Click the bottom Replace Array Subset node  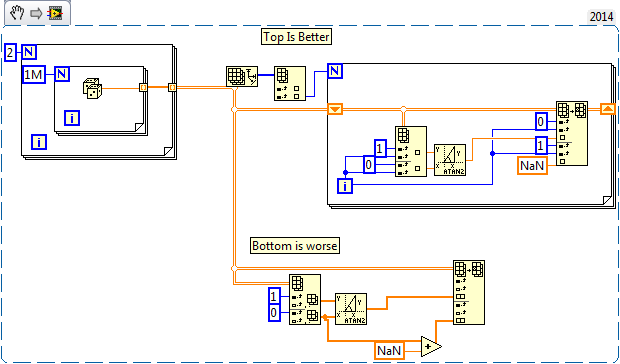click(x=469, y=292)
